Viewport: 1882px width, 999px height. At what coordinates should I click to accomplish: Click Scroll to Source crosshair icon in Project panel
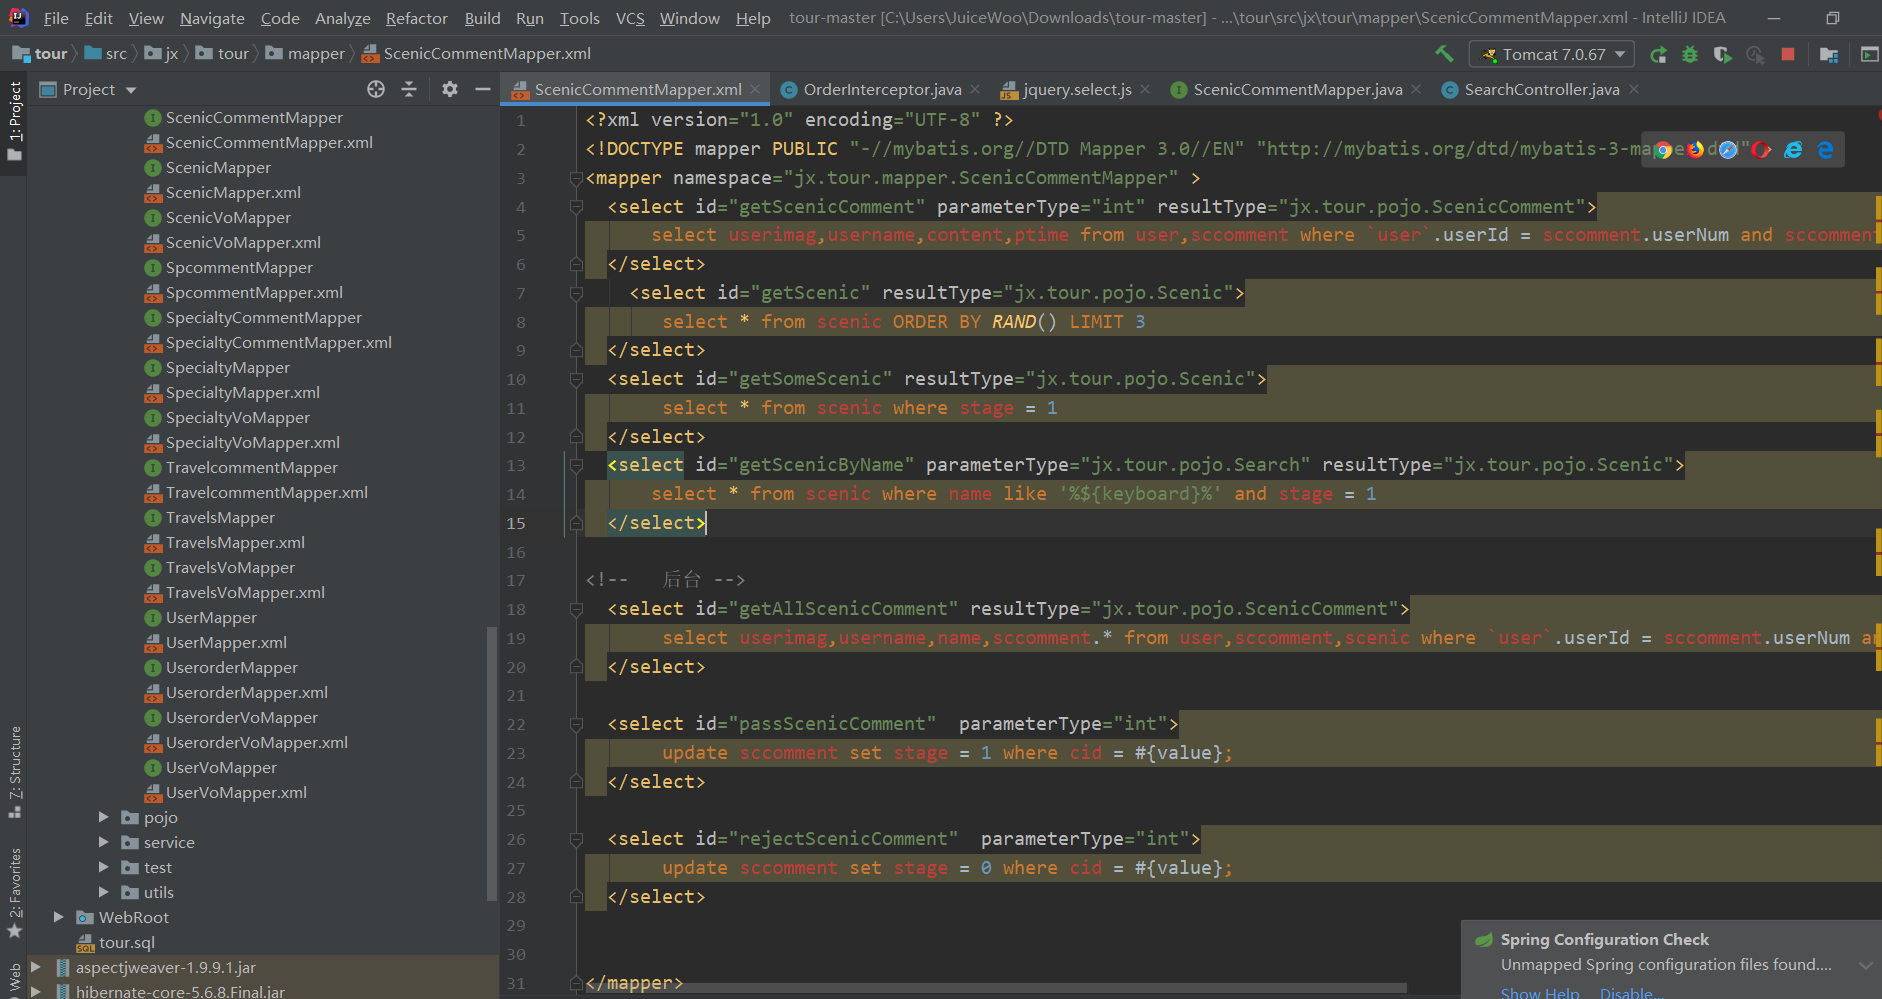pyautogui.click(x=376, y=89)
